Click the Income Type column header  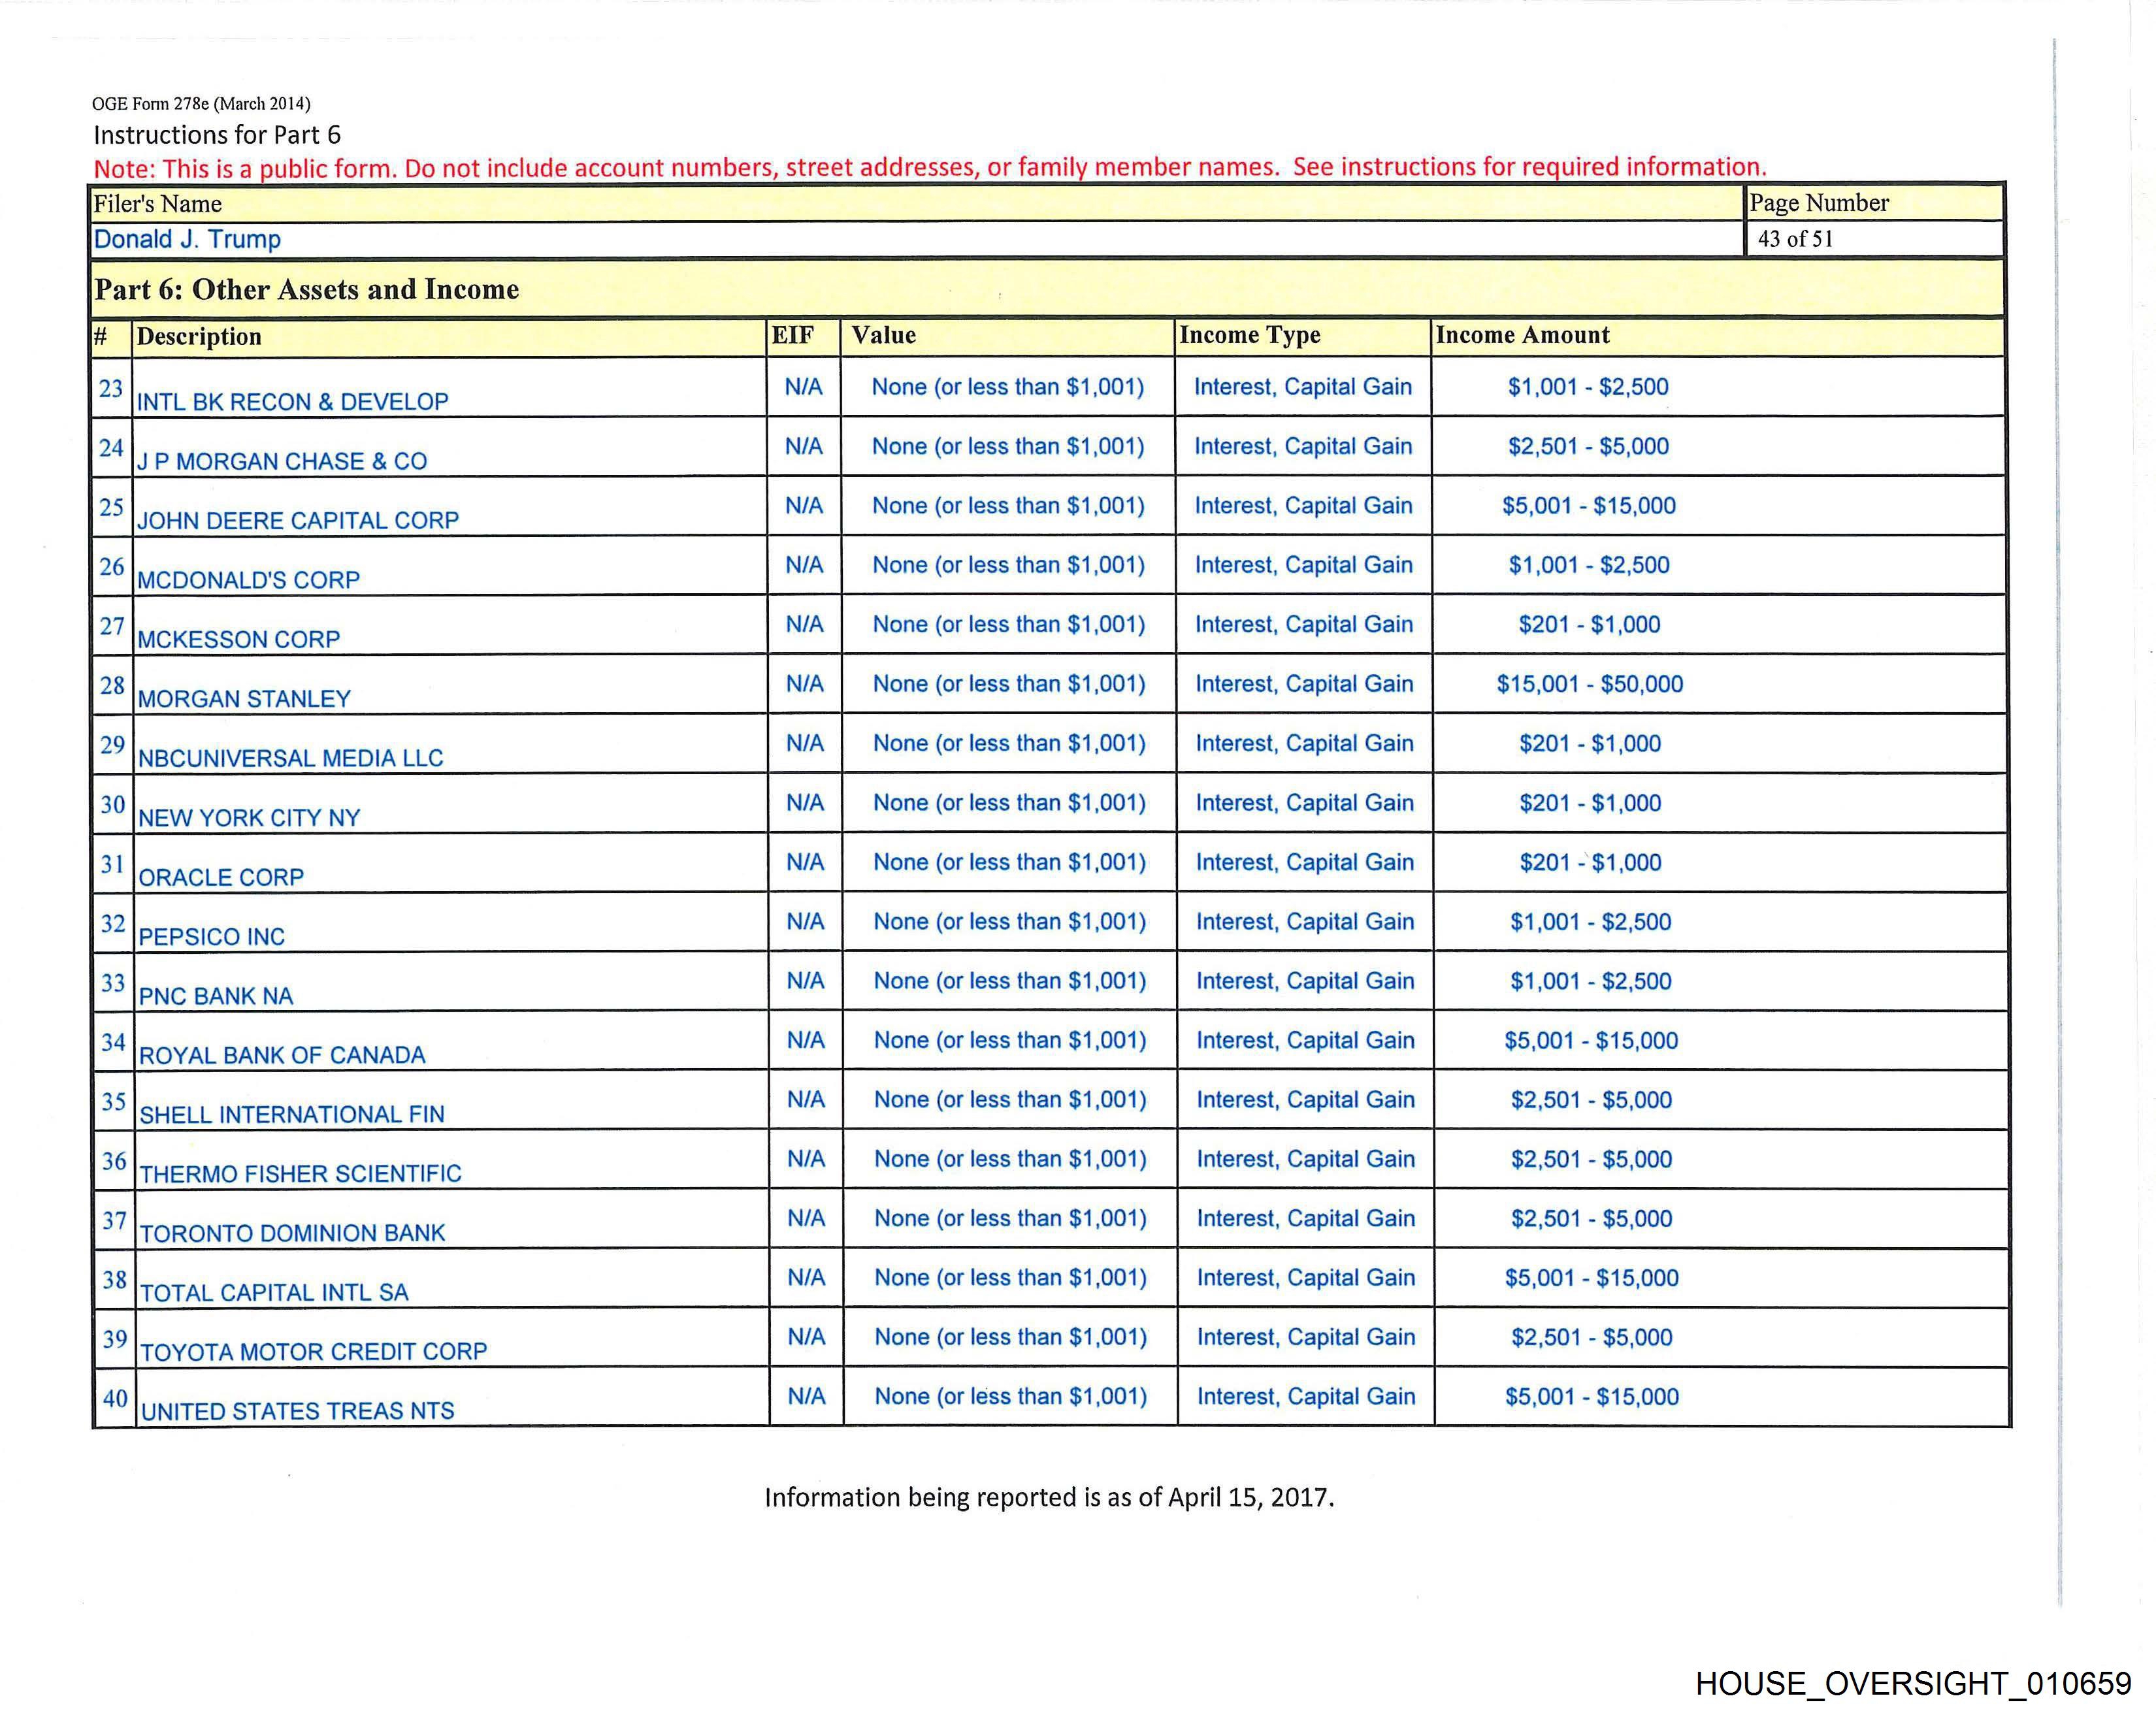pos(1249,336)
